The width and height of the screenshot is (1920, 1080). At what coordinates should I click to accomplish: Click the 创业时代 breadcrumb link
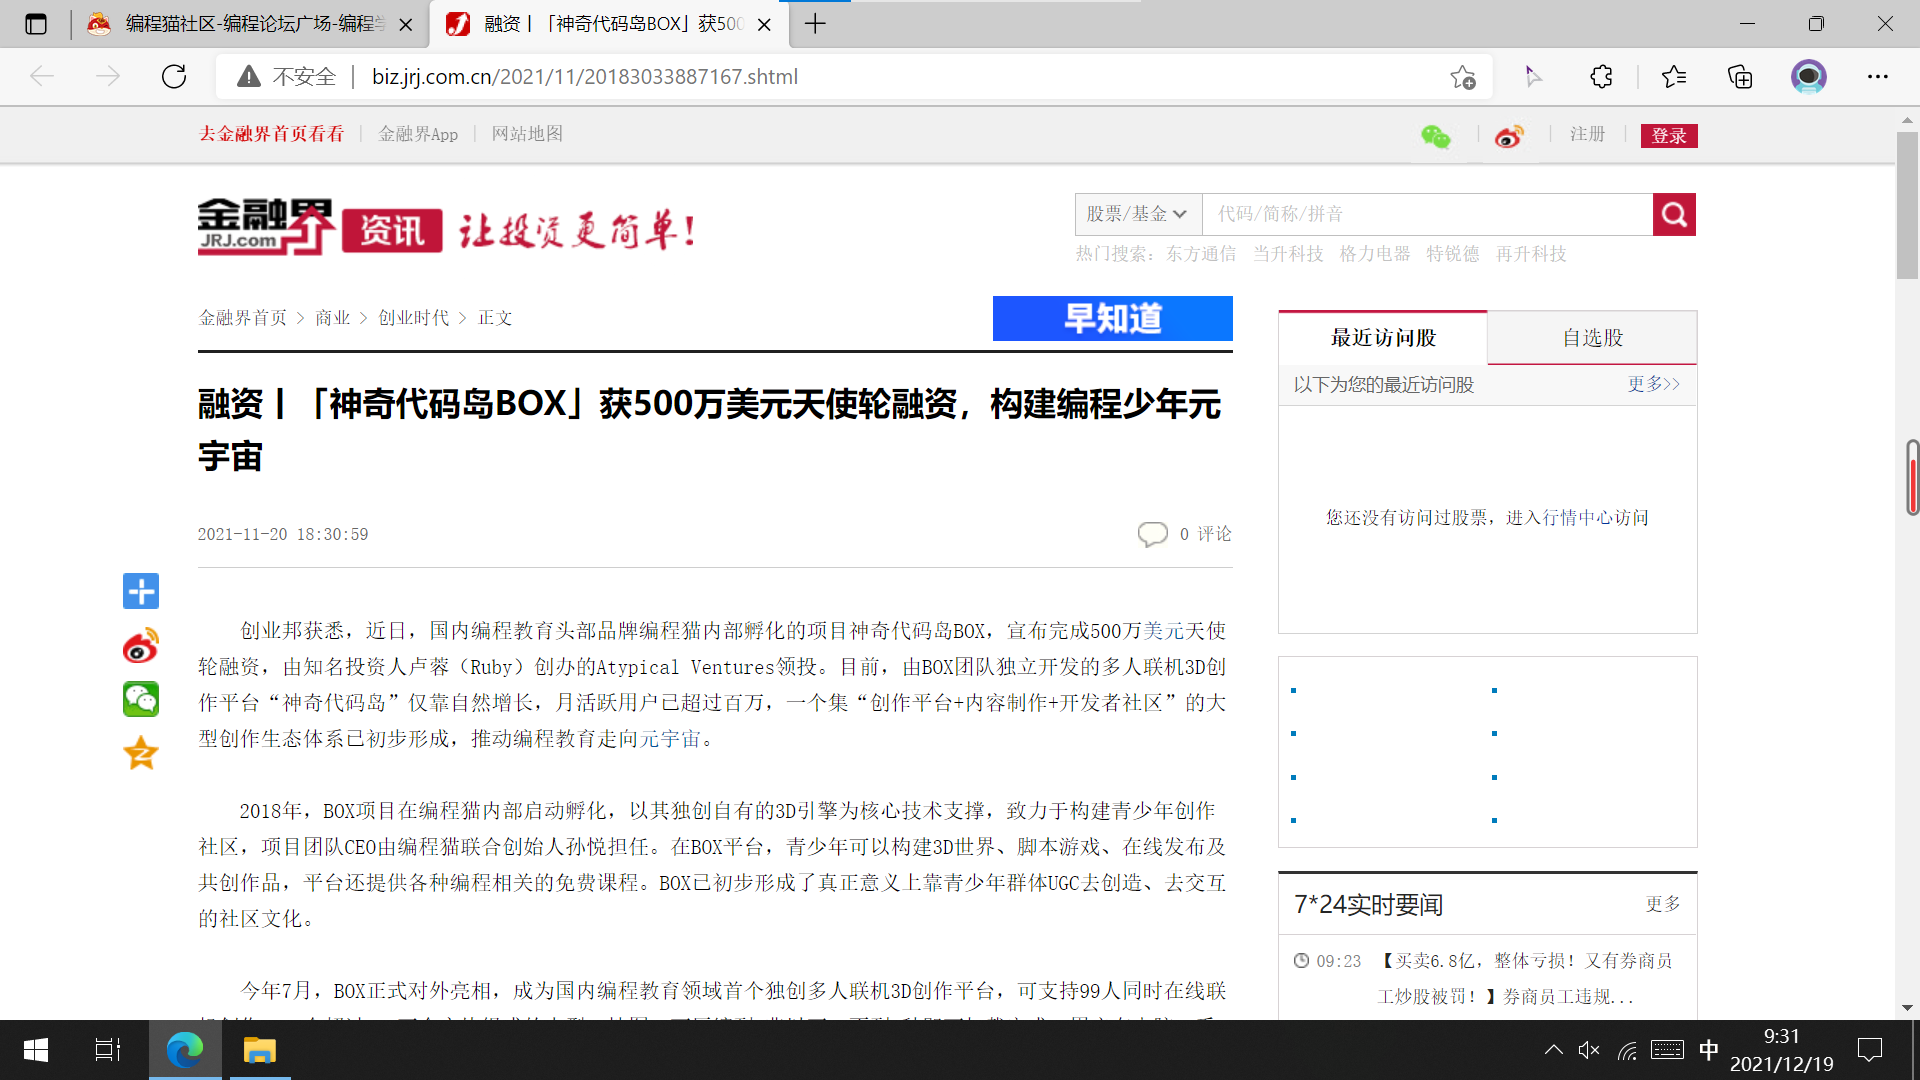414,318
